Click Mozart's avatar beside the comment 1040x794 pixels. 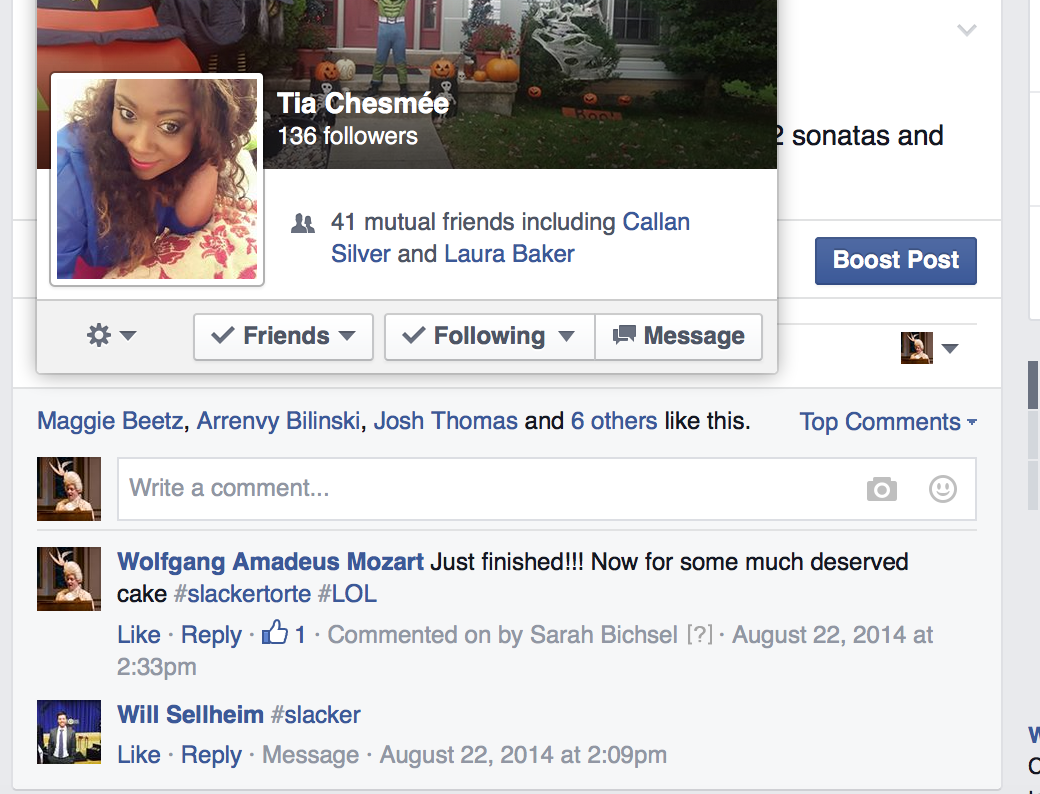(69, 579)
